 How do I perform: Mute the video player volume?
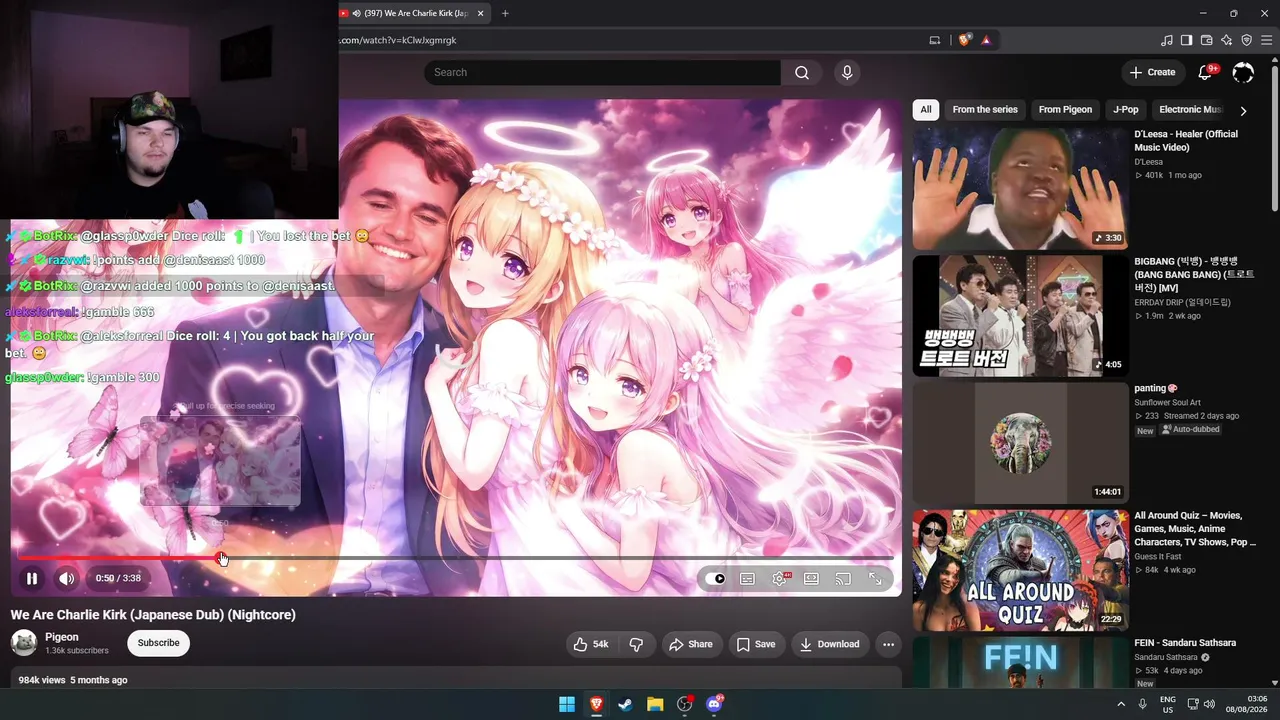[x=66, y=578]
